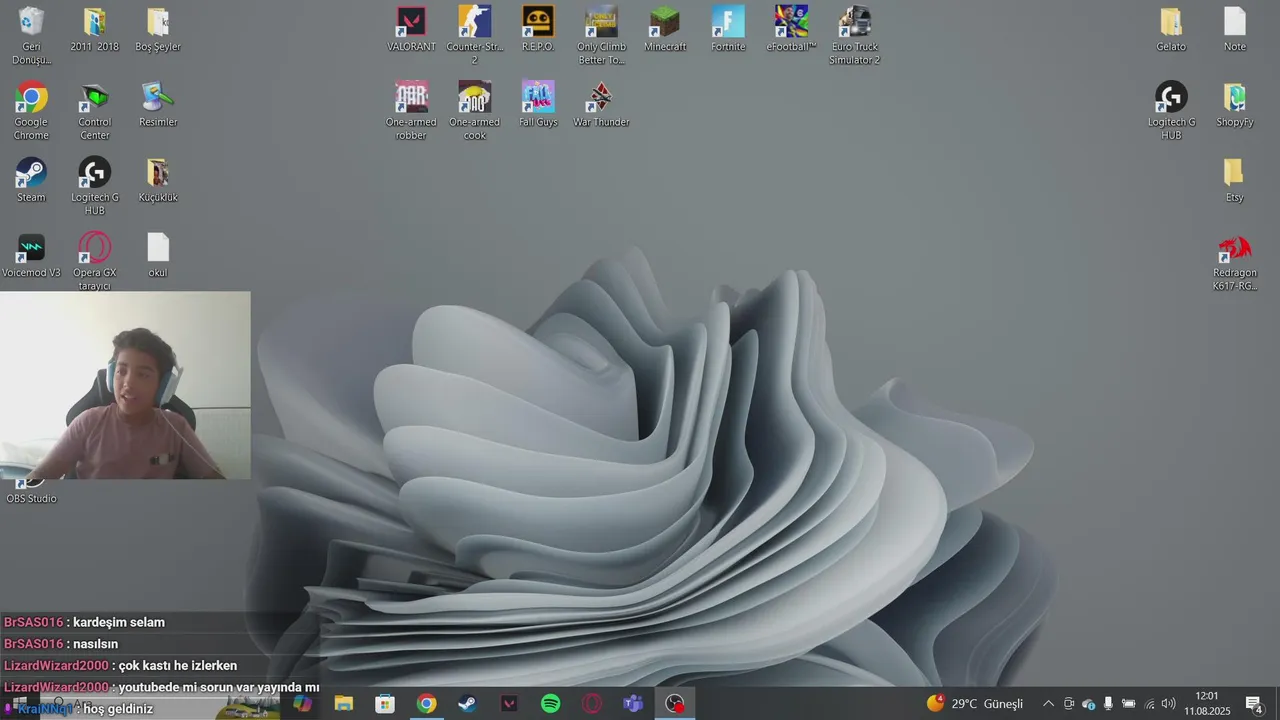The width and height of the screenshot is (1280, 720).
Task: Open File Explorer from the taskbar
Action: [x=344, y=704]
